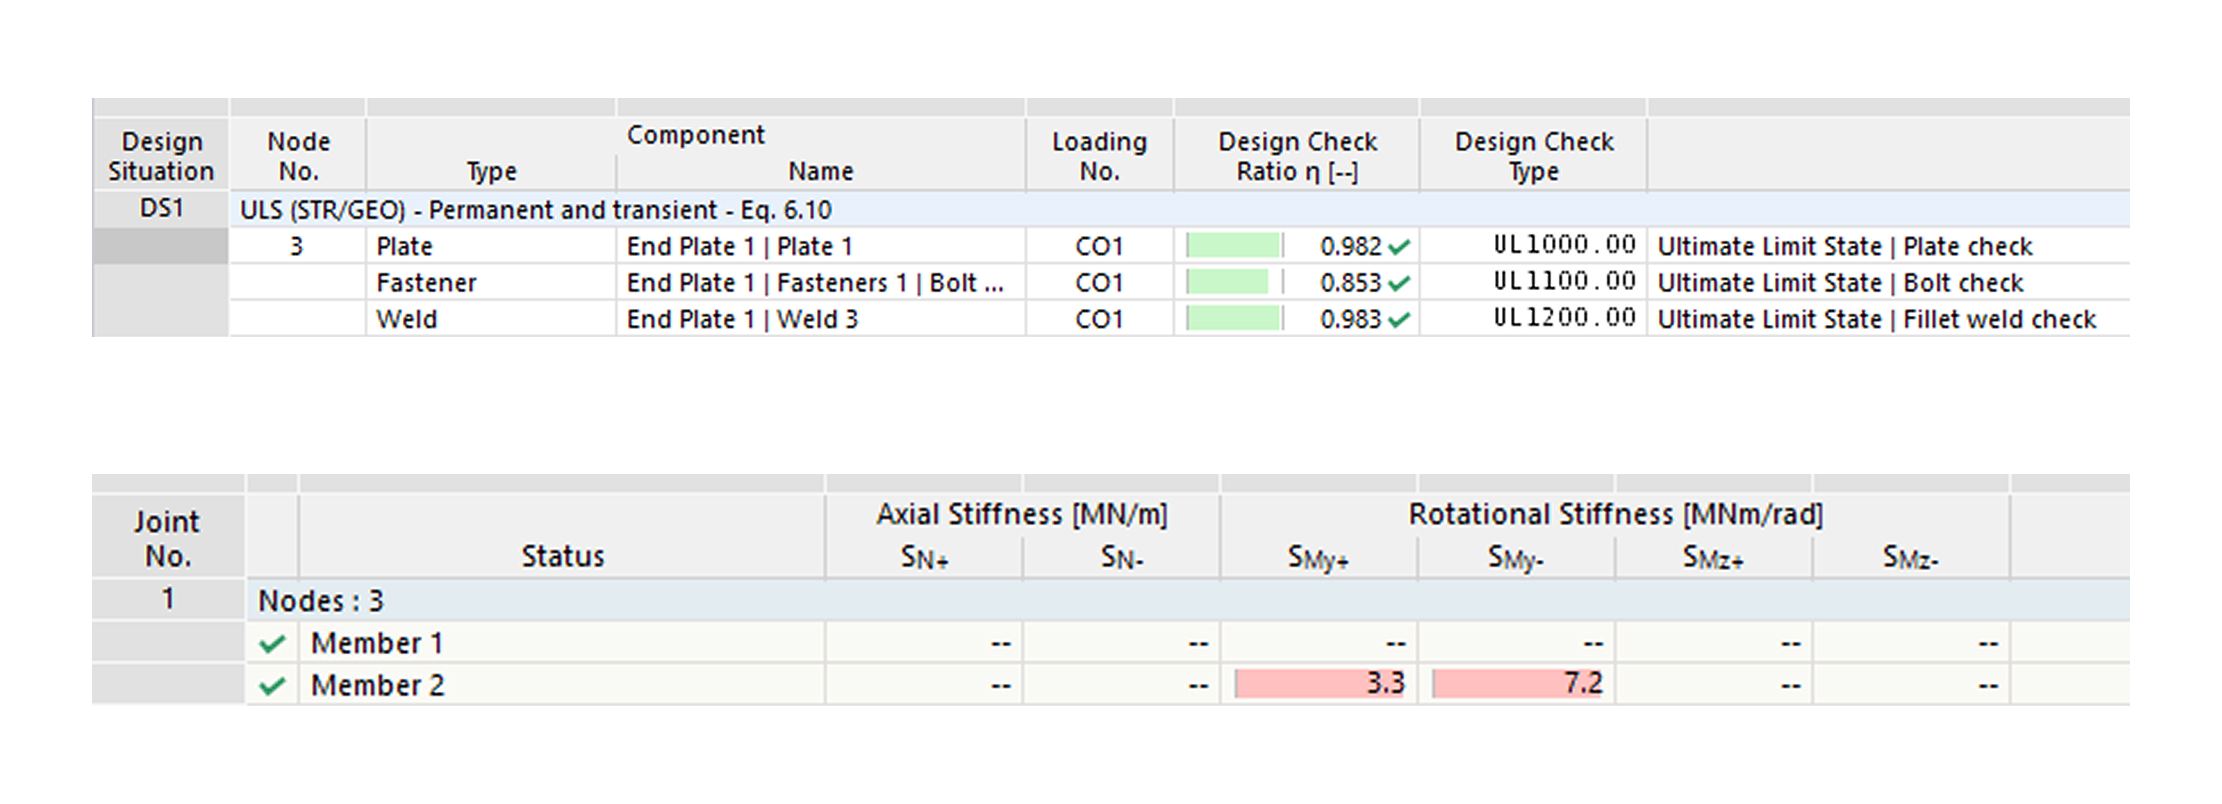Click the Loading No. column header
Viewport: 2222px width, 804px height.
pos(1099,156)
